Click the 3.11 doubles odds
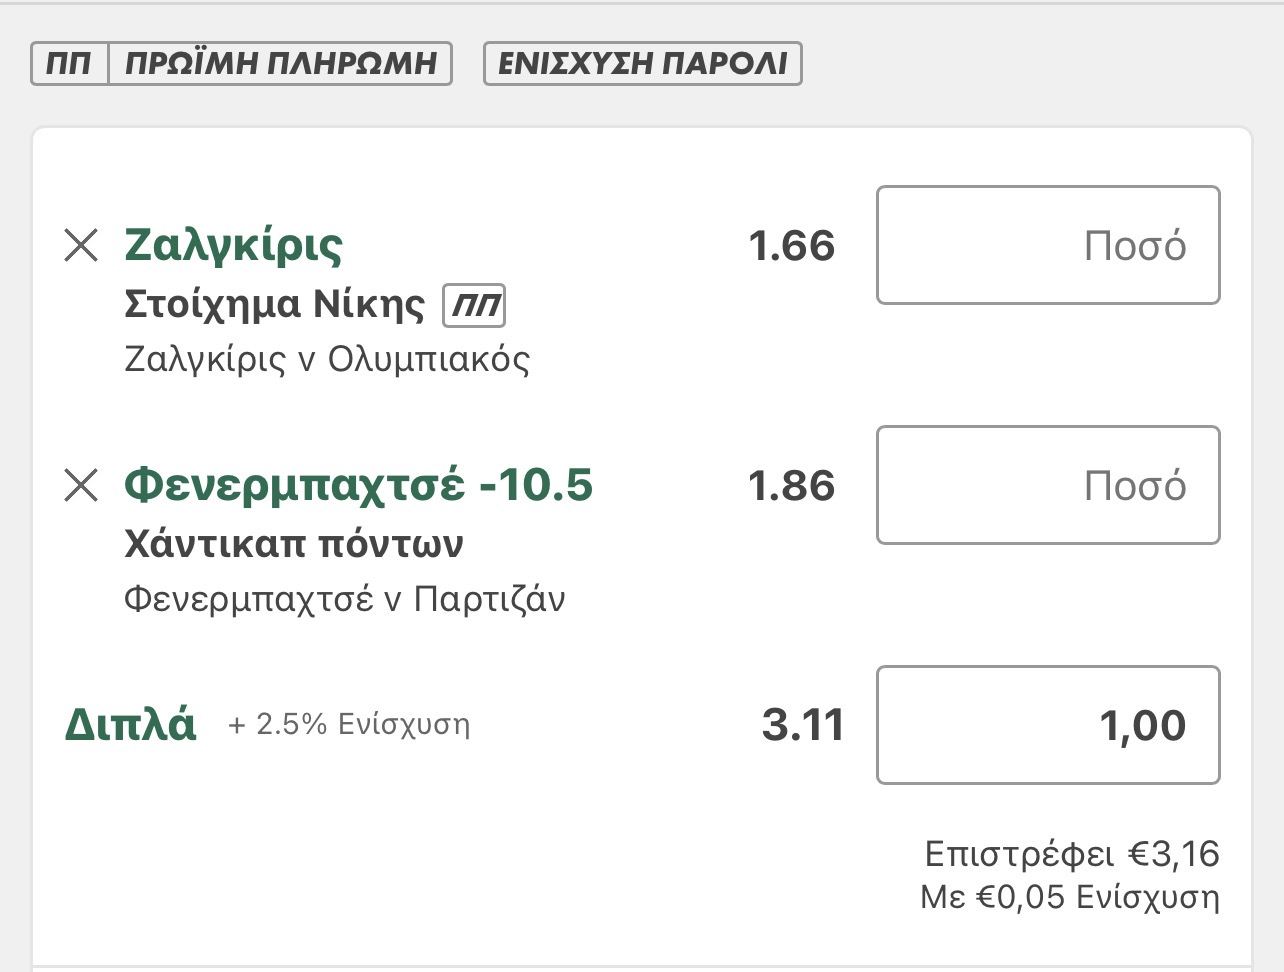Image resolution: width=1284 pixels, height=972 pixels. (803, 725)
